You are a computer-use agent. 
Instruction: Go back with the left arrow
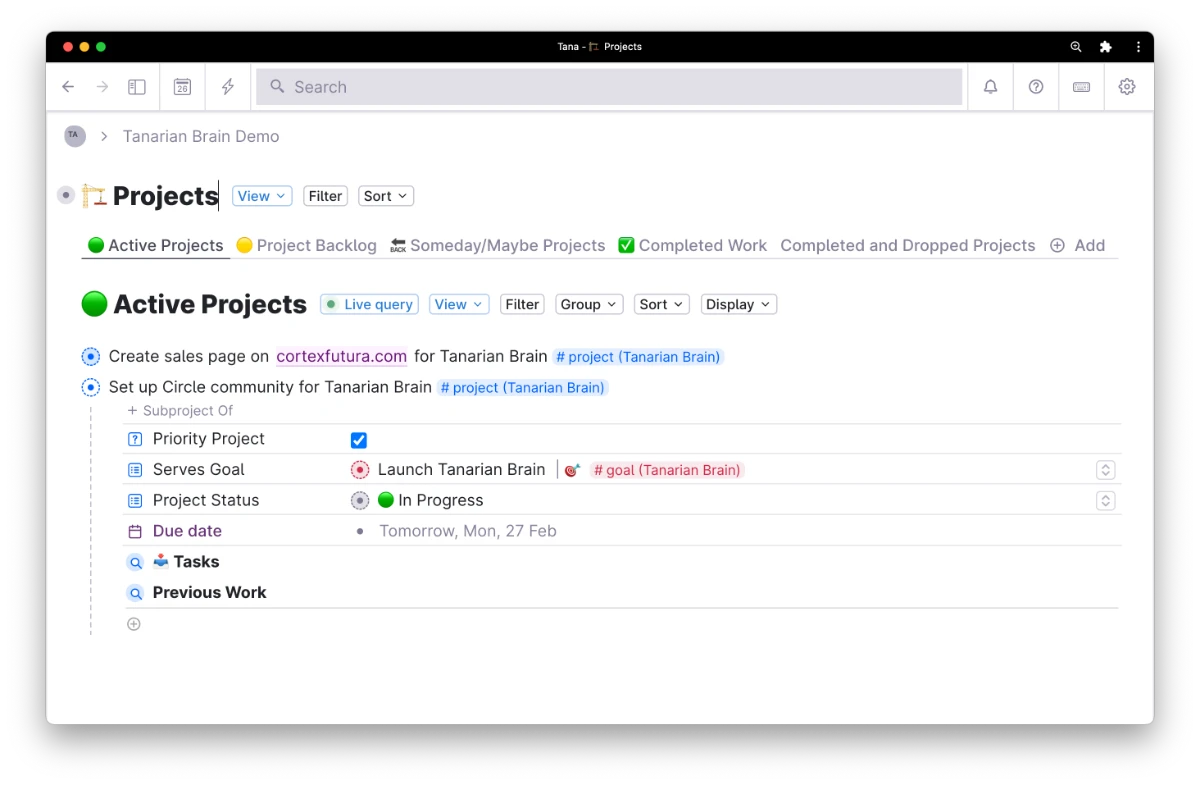pyautogui.click(x=68, y=87)
